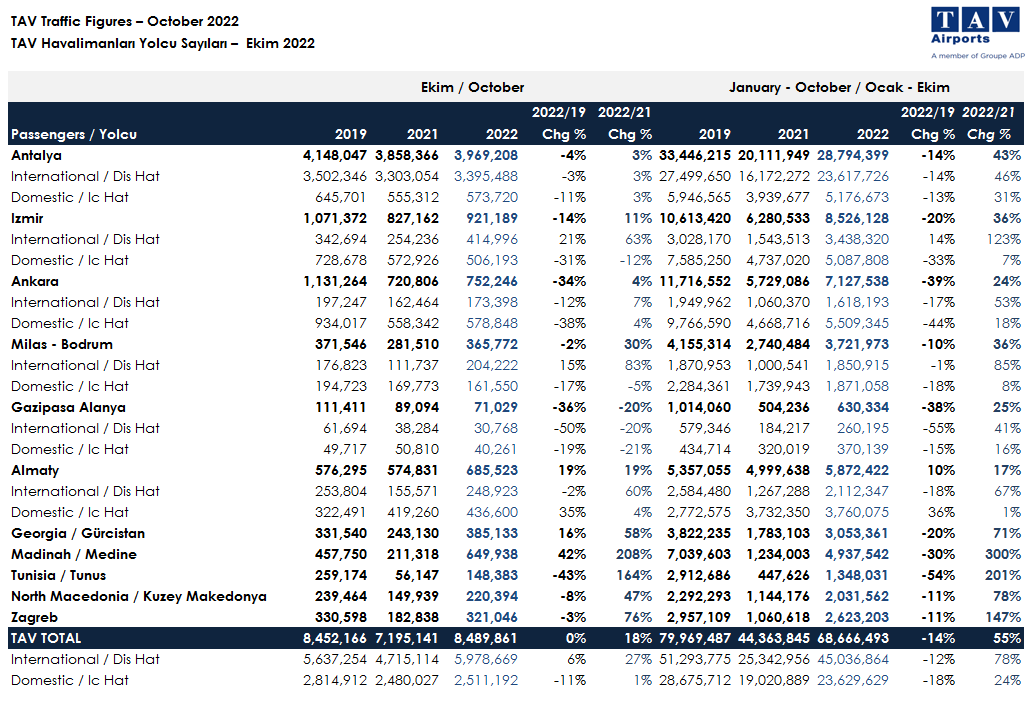Click Antalya year-to-date 2022 value 28,794,399
This screenshot has width=1026, height=701.
[x=853, y=156]
